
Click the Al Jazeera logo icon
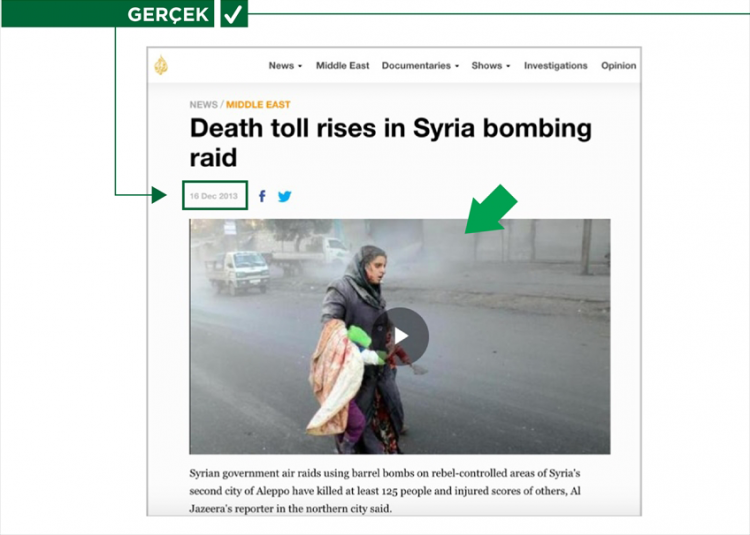pyautogui.click(x=161, y=65)
